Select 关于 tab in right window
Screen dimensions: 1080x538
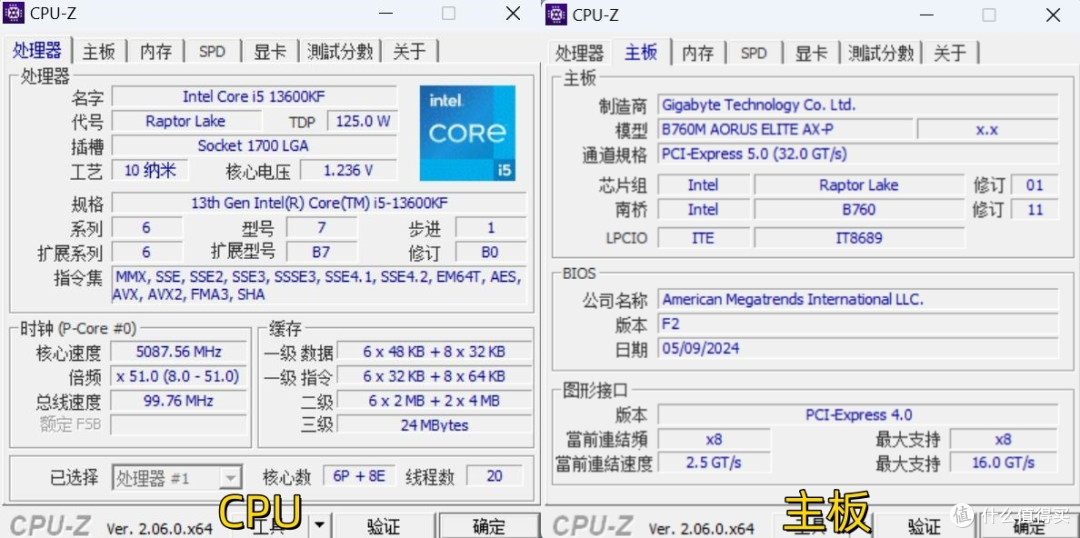[x=951, y=53]
